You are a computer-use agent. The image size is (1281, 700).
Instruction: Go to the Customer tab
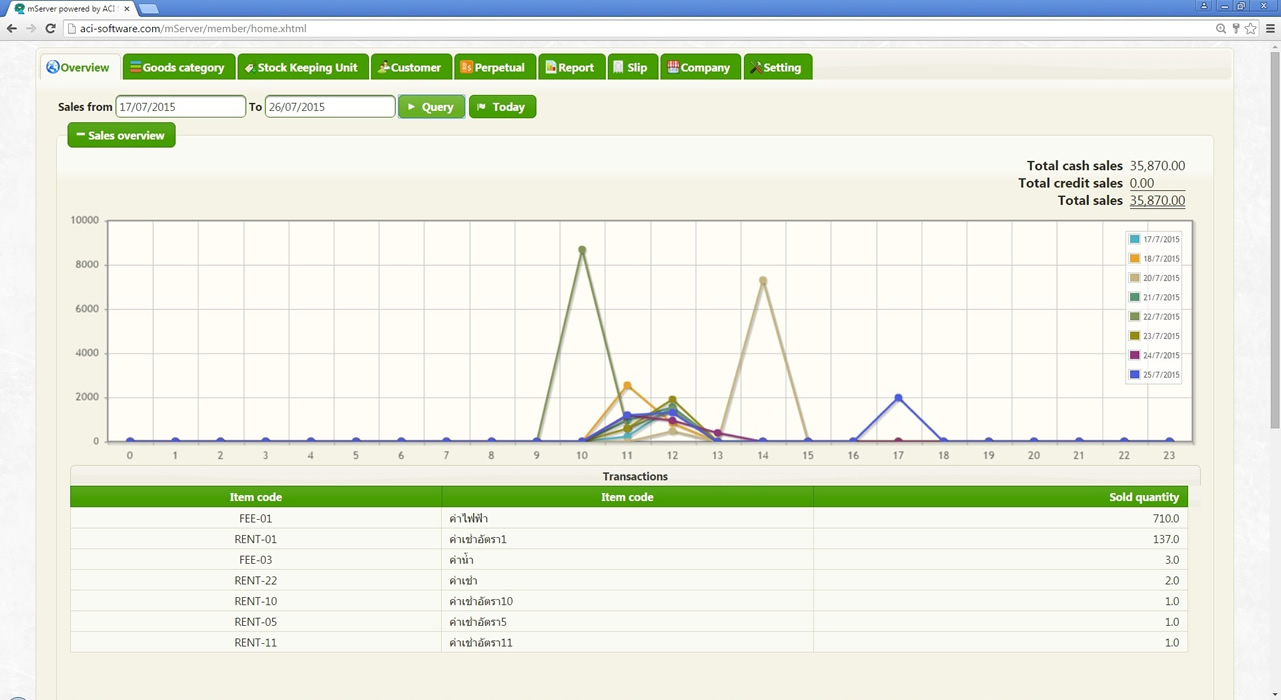click(410, 67)
